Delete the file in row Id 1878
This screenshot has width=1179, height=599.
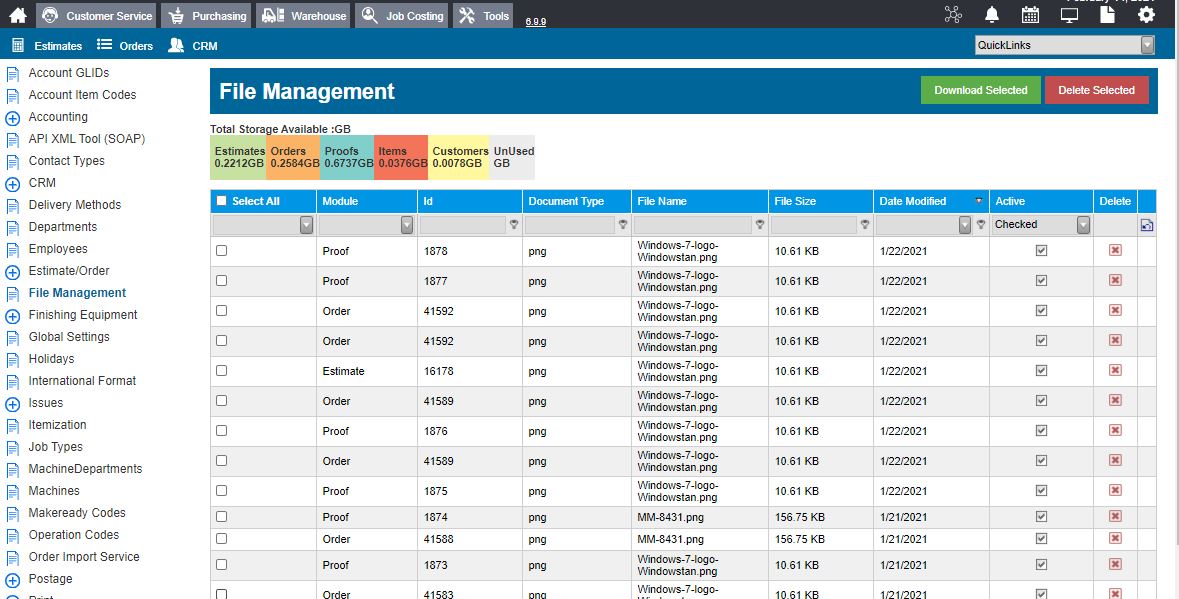pos(1115,250)
